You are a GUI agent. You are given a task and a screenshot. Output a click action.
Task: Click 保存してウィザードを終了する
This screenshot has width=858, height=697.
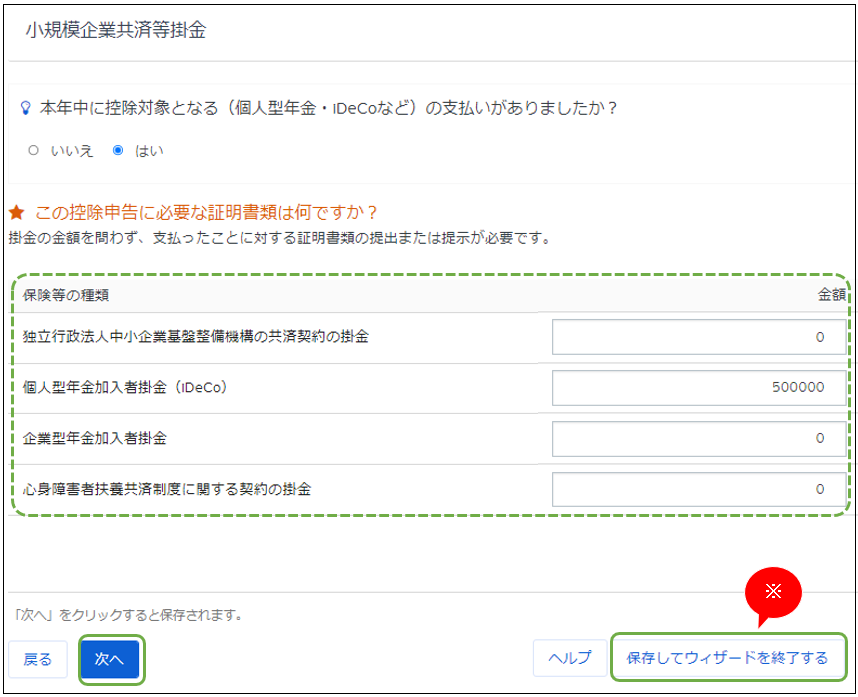coord(727,658)
